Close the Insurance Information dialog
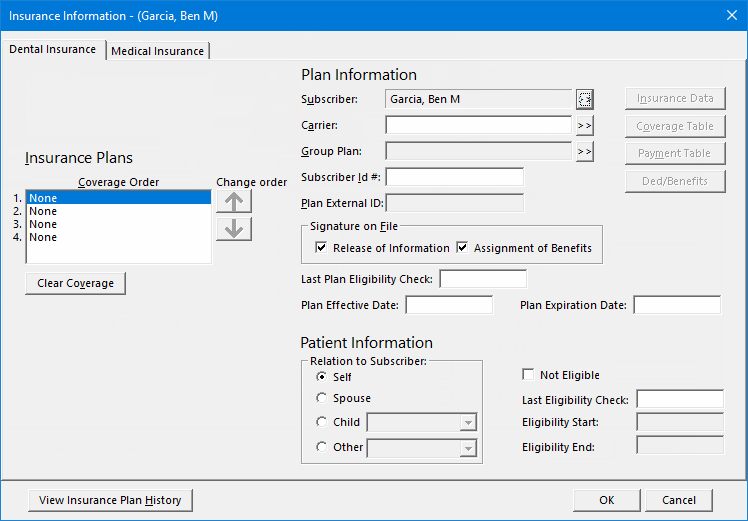 (x=730, y=14)
